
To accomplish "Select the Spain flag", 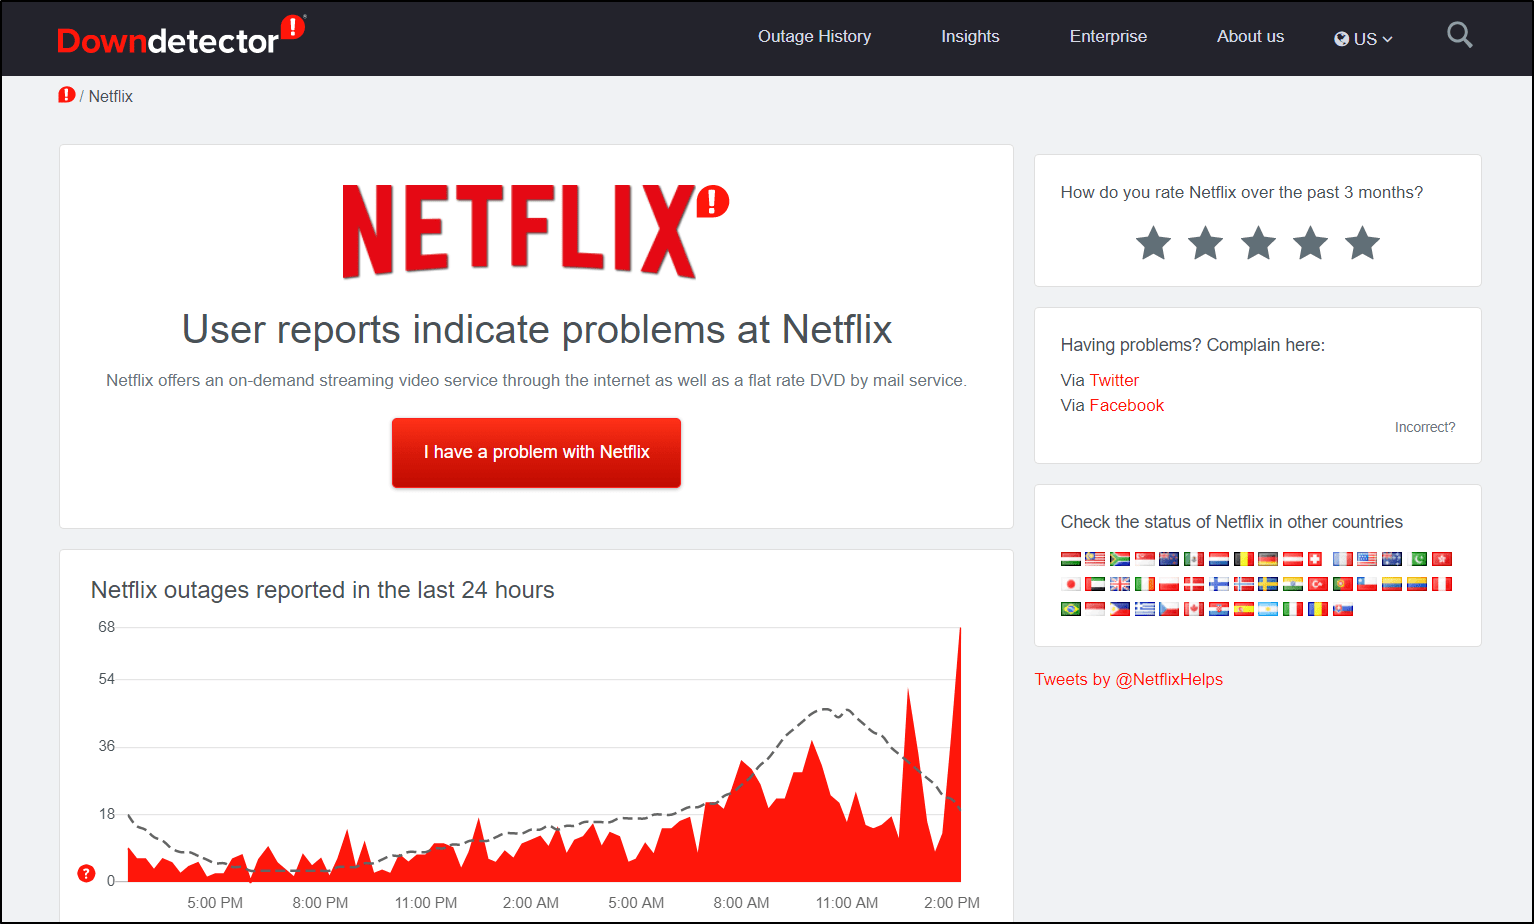I will 1244,609.
